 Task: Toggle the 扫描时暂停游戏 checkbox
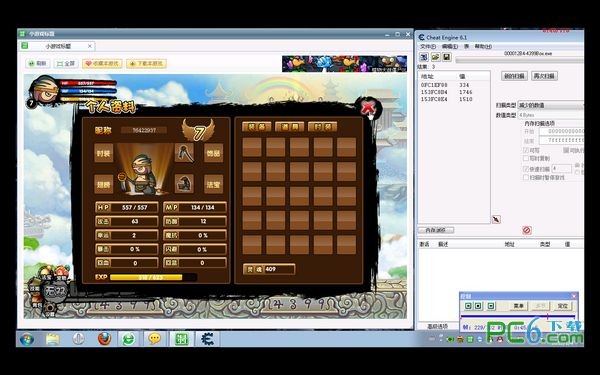[x=526, y=177]
